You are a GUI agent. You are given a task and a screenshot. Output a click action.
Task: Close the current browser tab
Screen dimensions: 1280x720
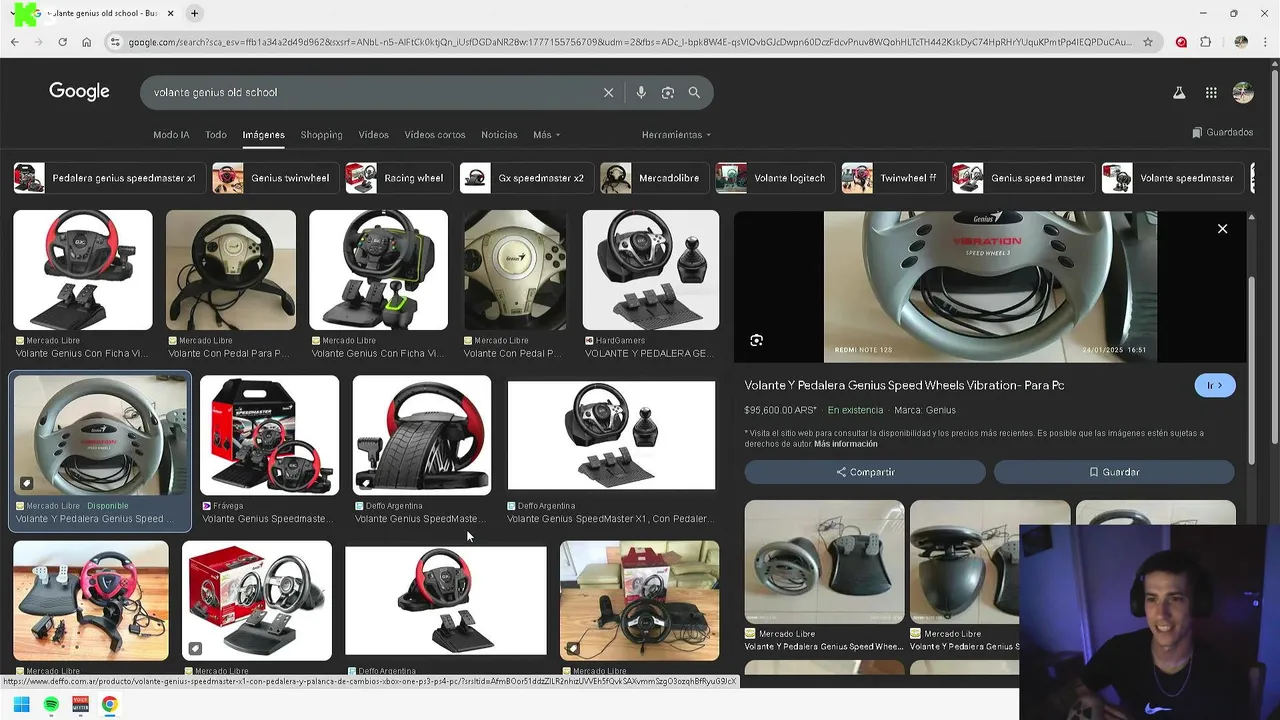tap(170, 13)
